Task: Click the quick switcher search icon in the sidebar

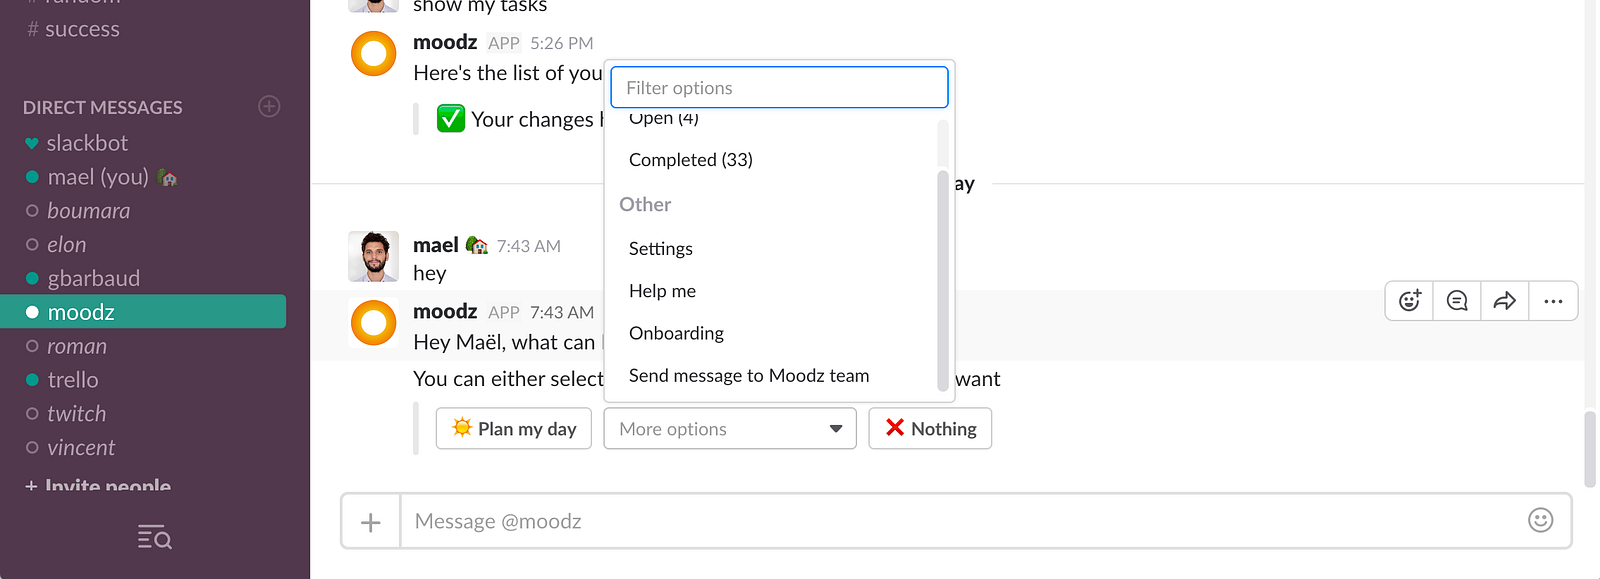Action: coord(155,538)
